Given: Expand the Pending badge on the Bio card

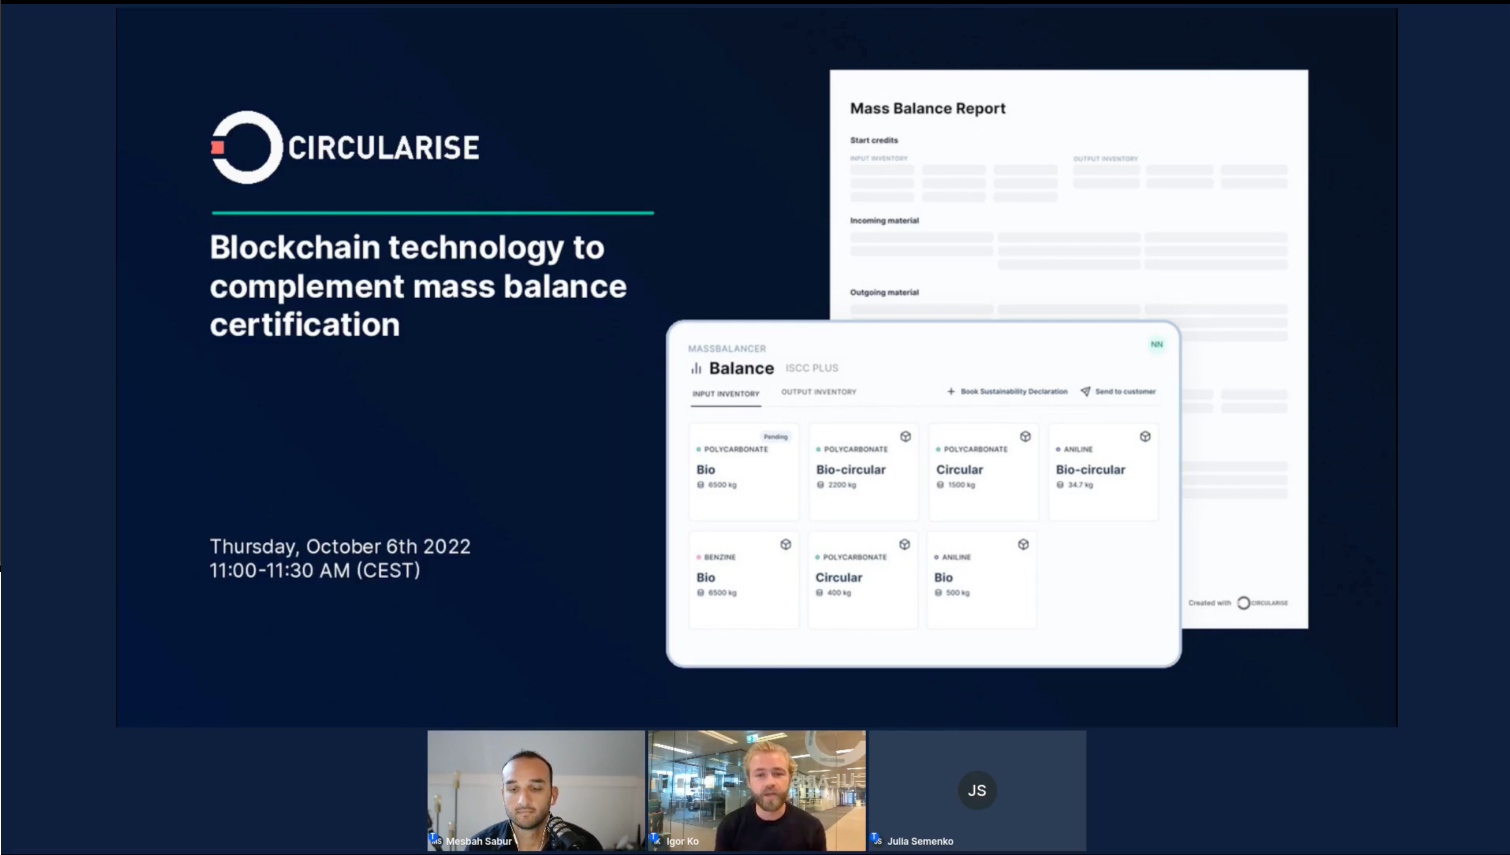Looking at the screenshot, I should (x=775, y=437).
